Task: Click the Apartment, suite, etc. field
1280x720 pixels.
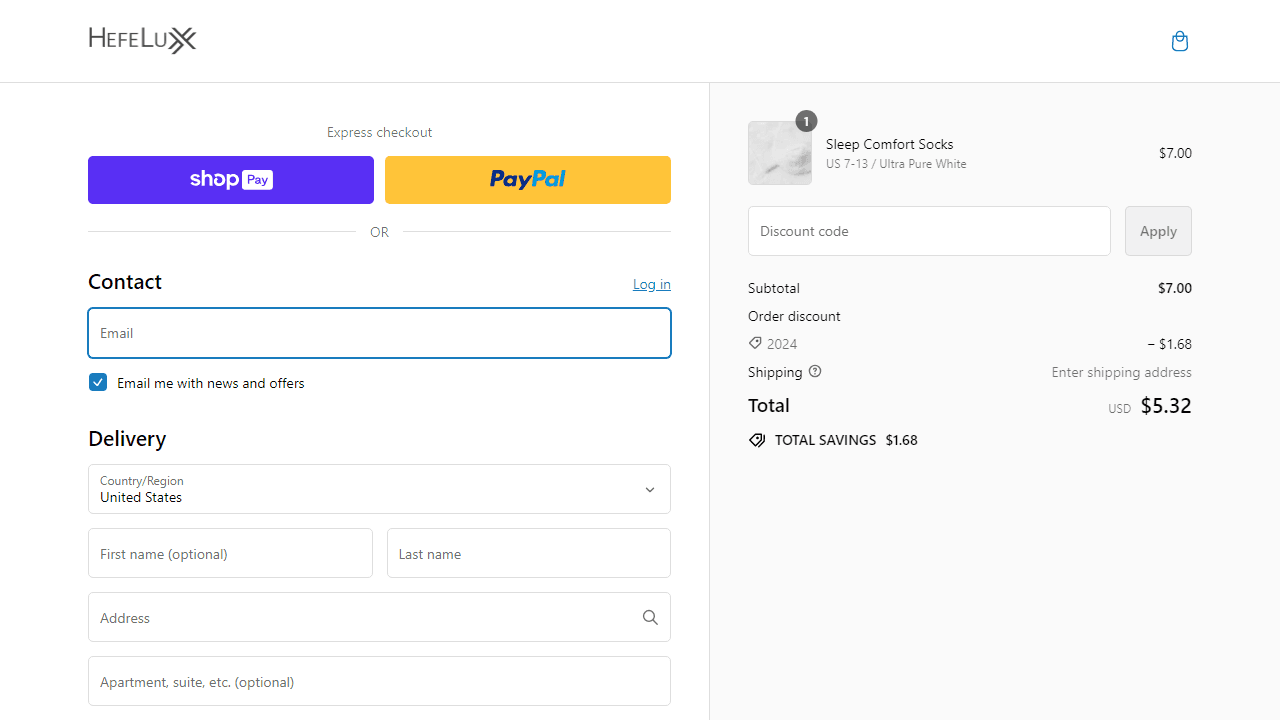Action: click(379, 681)
